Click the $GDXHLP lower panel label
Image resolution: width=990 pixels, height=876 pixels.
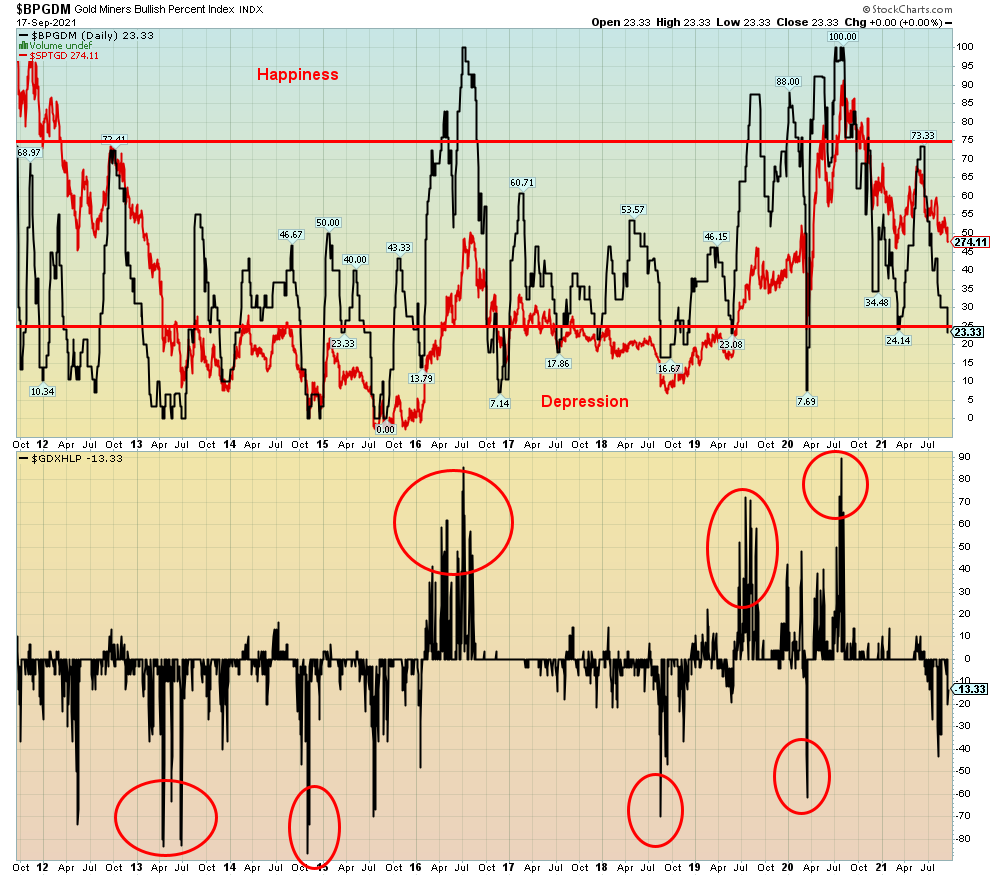pyautogui.click(x=60, y=457)
